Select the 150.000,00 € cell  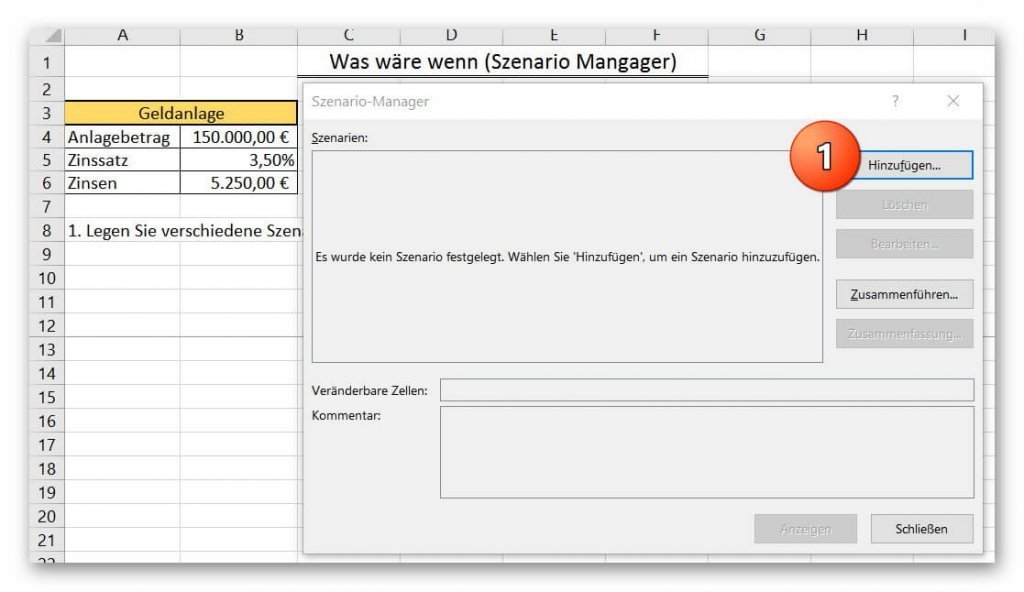coord(239,137)
